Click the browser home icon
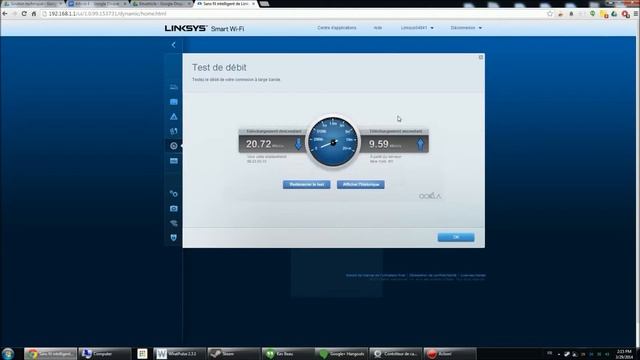This screenshot has height=360, width=640. point(34,13)
